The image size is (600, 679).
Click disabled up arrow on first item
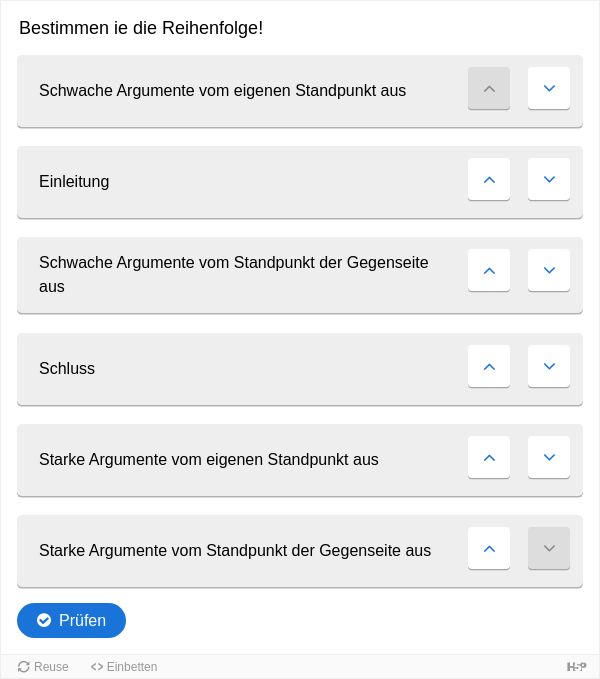pos(489,88)
